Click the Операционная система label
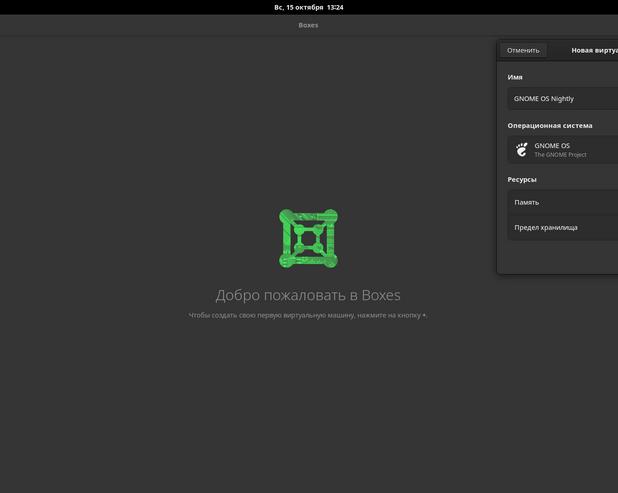The height and width of the screenshot is (493, 618). pos(550,126)
